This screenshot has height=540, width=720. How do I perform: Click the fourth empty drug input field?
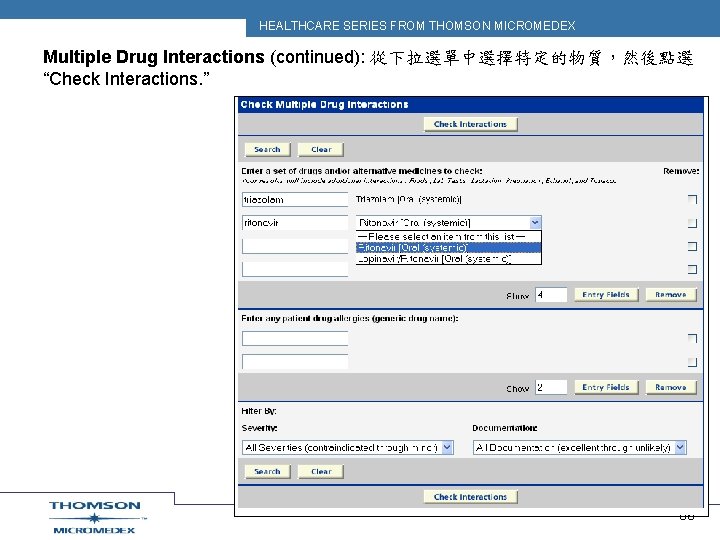295,269
